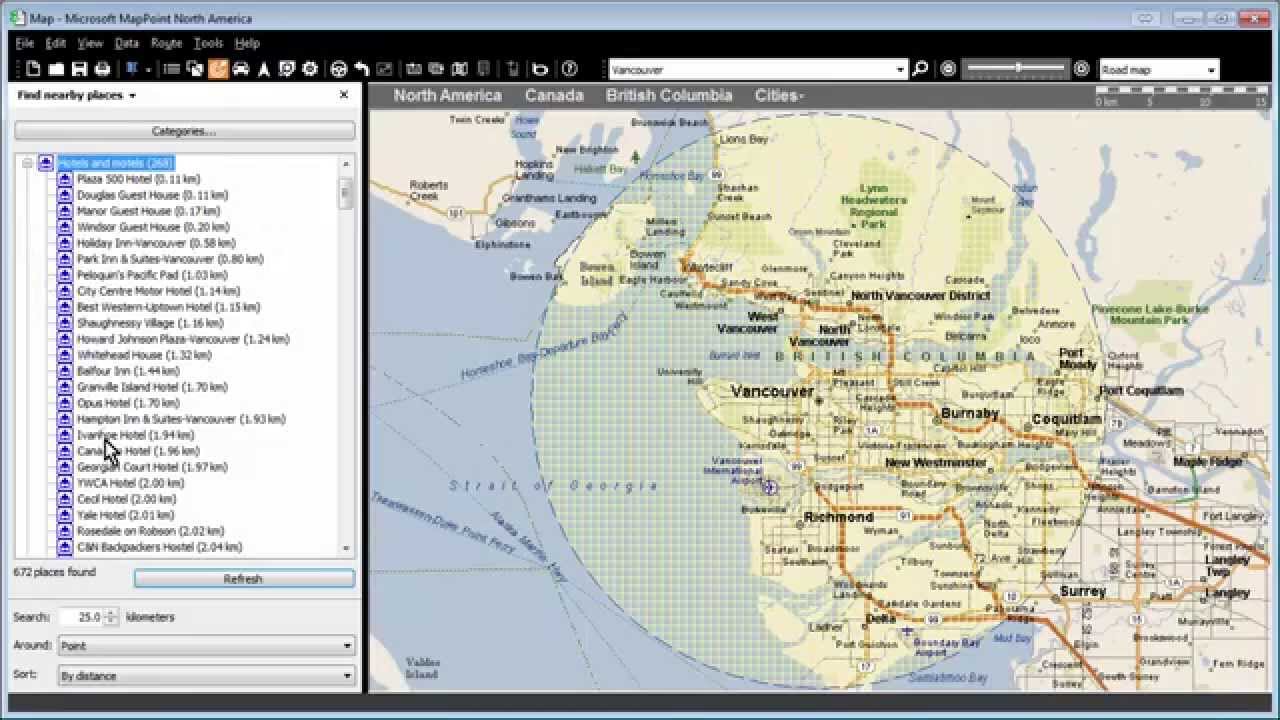Click the Cecil Hotel pushpin icon

[65, 499]
